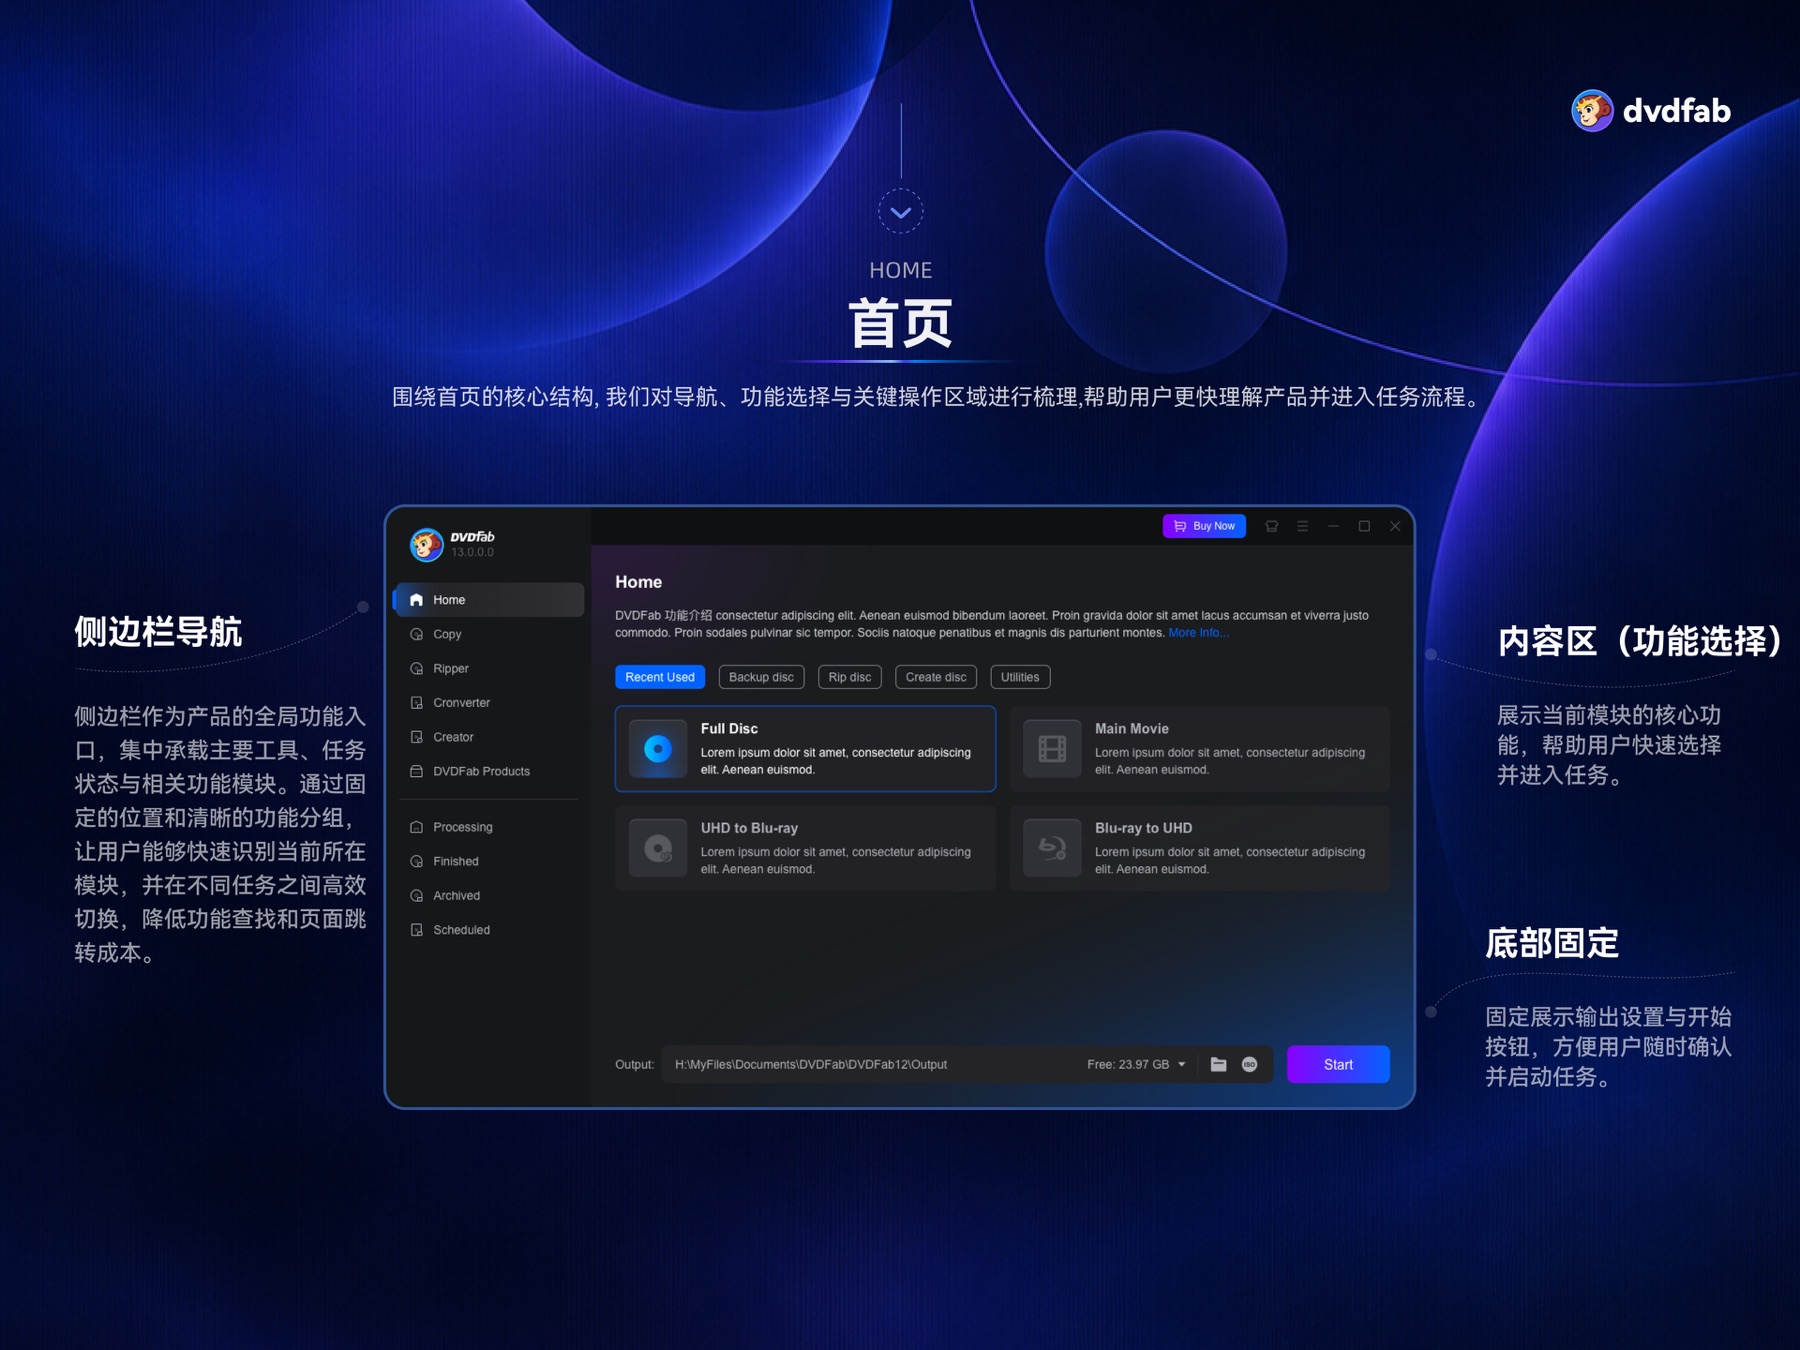Switch to the Create disc tab

936,677
